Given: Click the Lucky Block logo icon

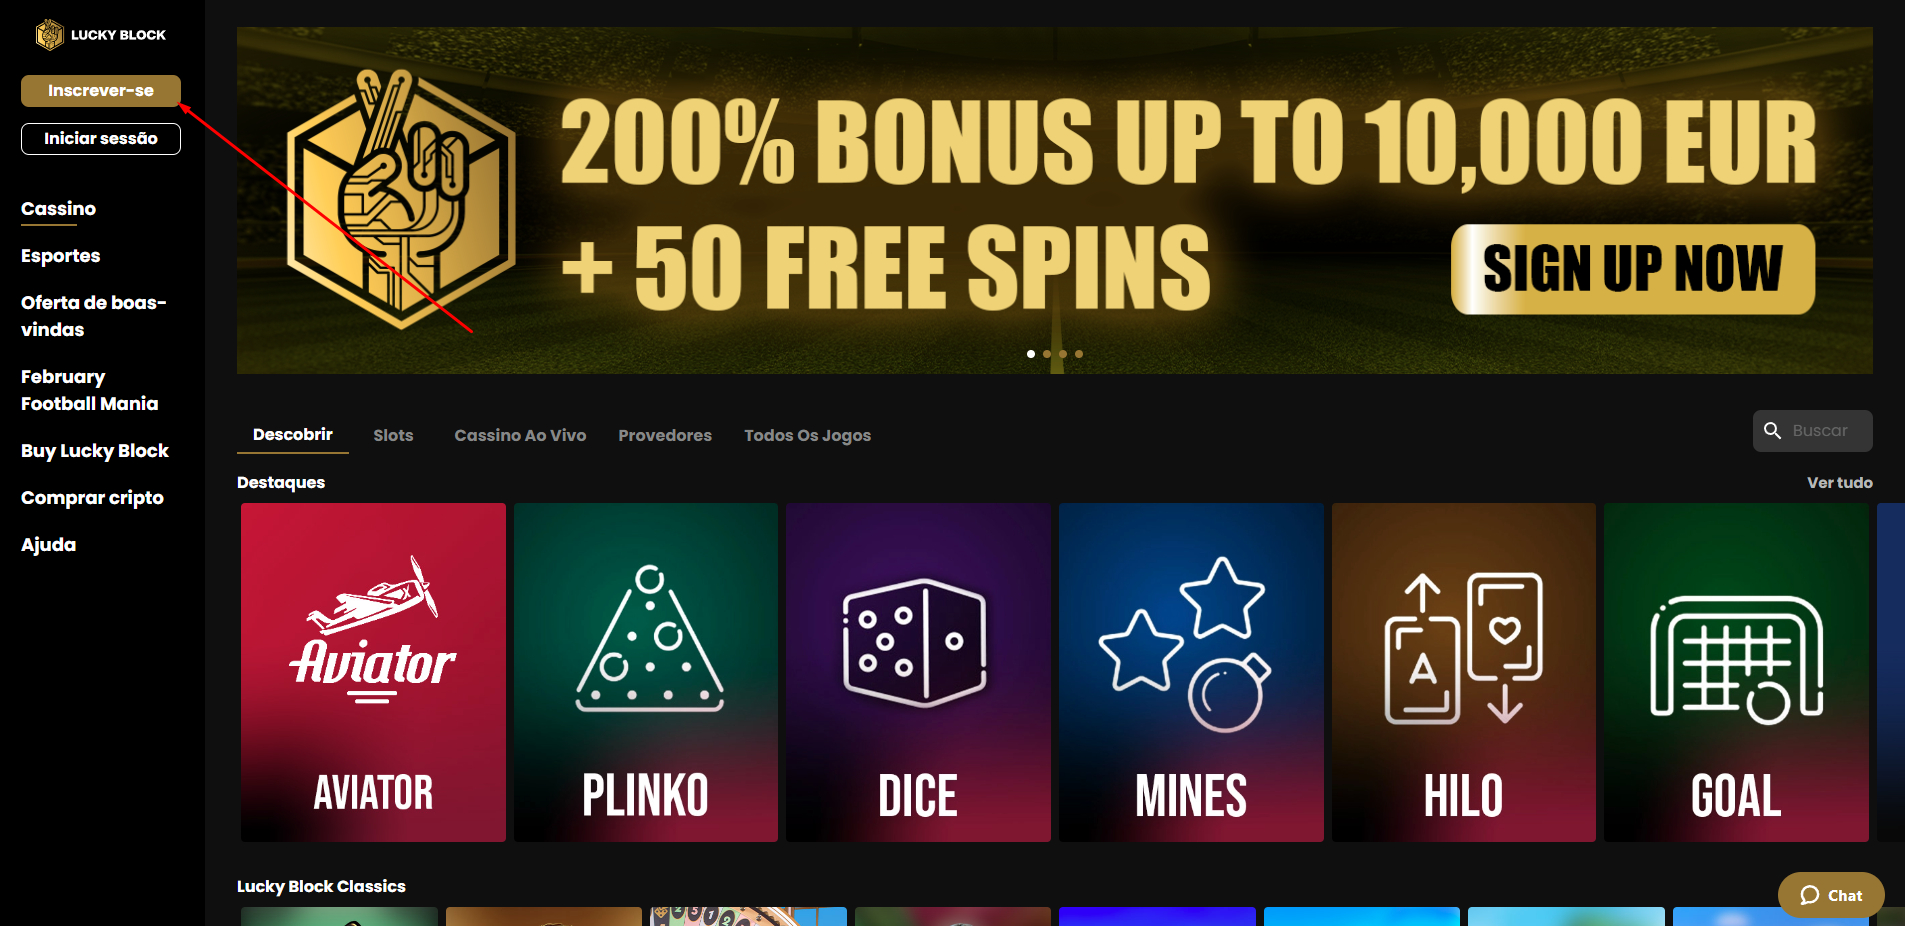Looking at the screenshot, I should tap(49, 35).
